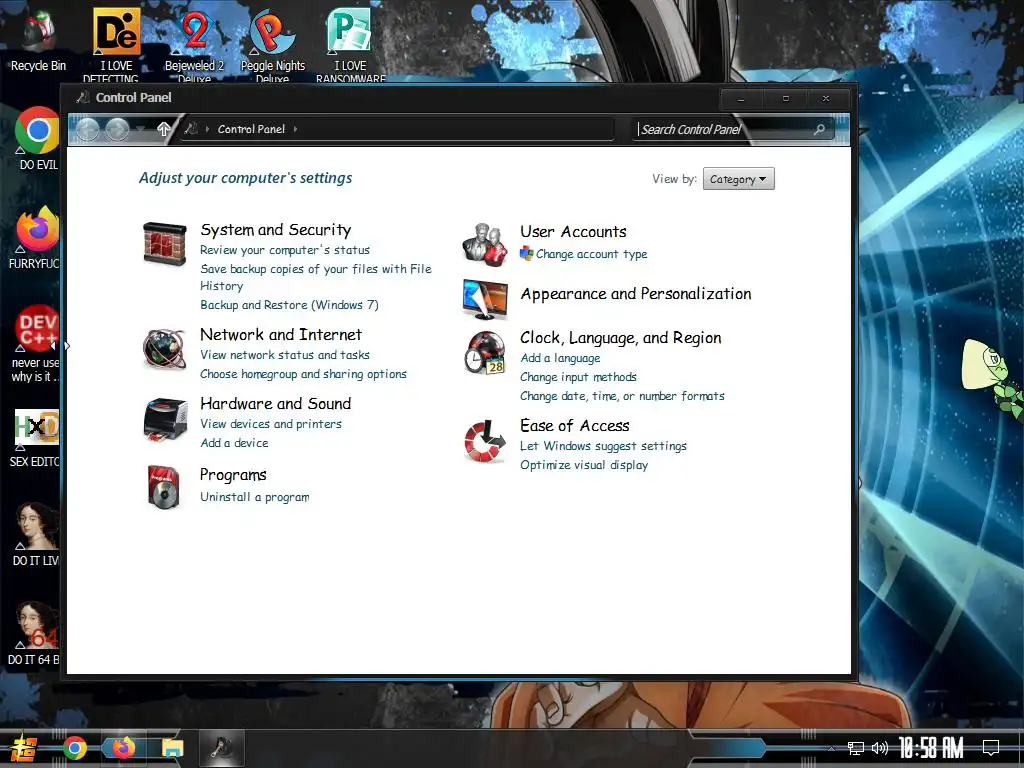Expand the Control Panel breadcrumb arrow
1024x768 pixels.
click(x=296, y=129)
